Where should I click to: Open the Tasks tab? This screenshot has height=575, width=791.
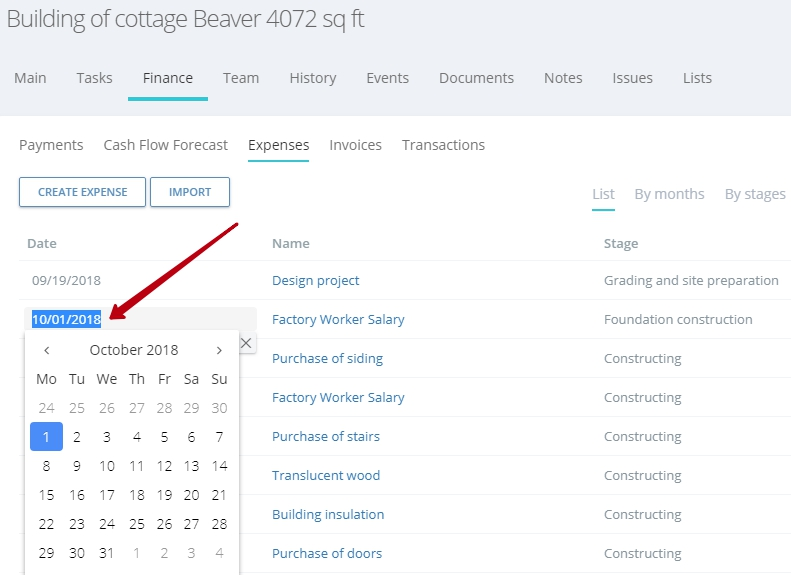click(x=94, y=78)
